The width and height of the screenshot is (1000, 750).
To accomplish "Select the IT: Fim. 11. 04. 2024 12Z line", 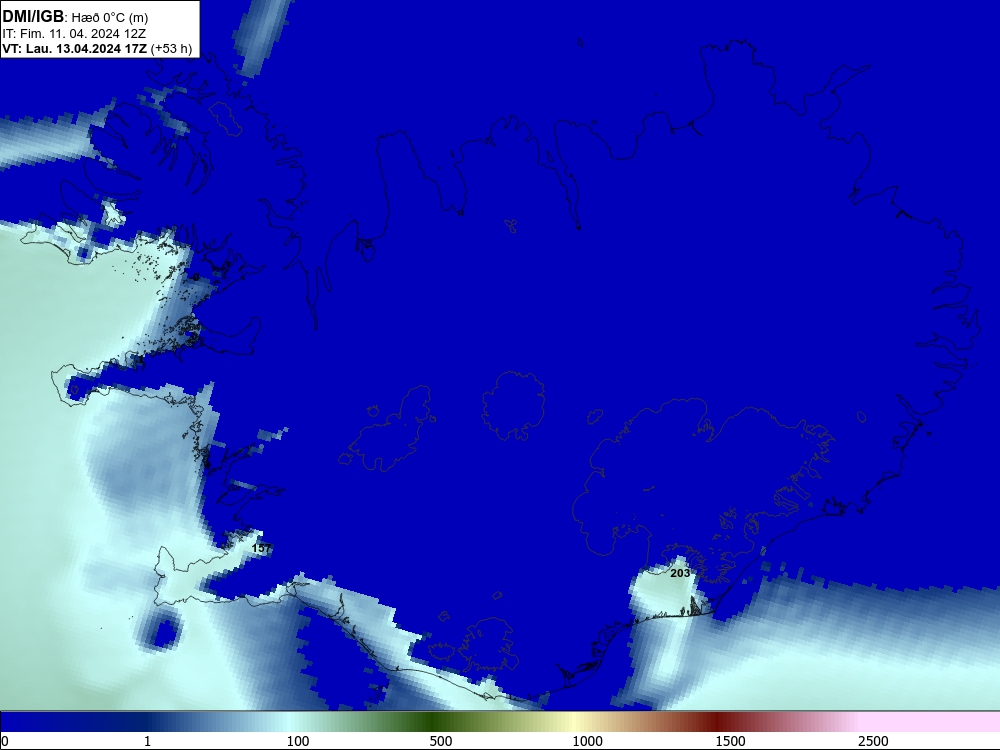I will pos(74,33).
